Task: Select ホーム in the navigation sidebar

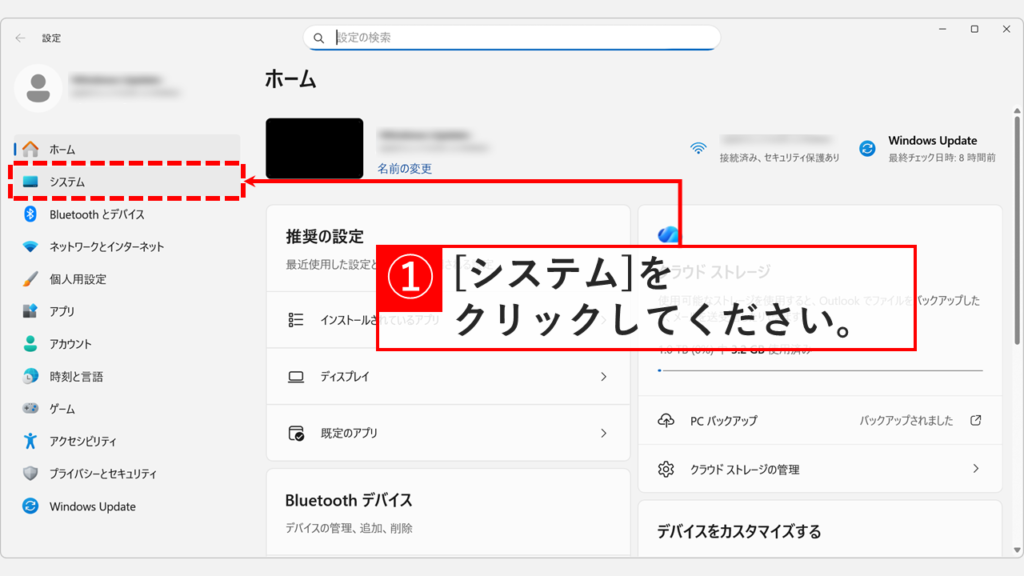Action: [x=32, y=147]
